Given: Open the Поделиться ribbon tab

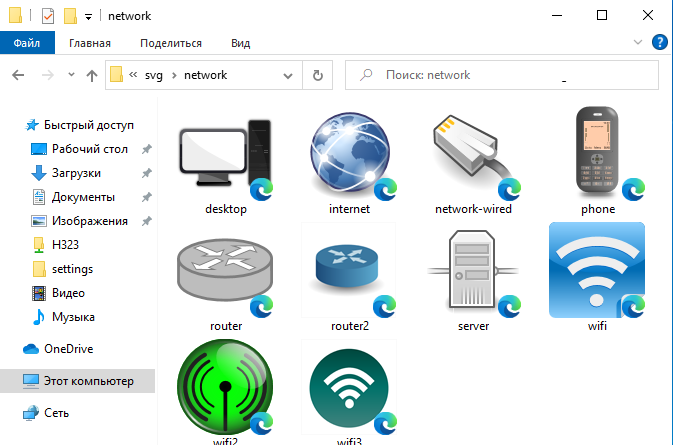Looking at the screenshot, I should point(171,43).
